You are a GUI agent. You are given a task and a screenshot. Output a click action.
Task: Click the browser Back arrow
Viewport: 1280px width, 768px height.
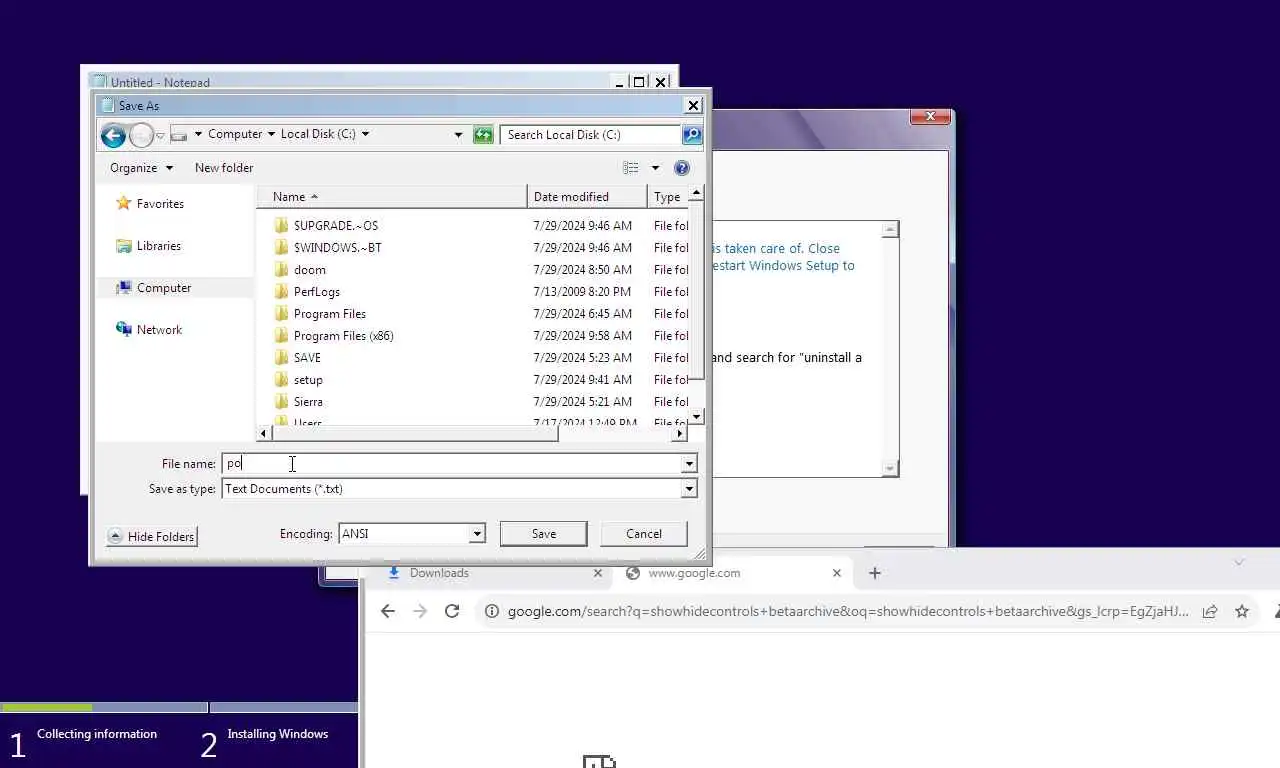click(x=388, y=611)
